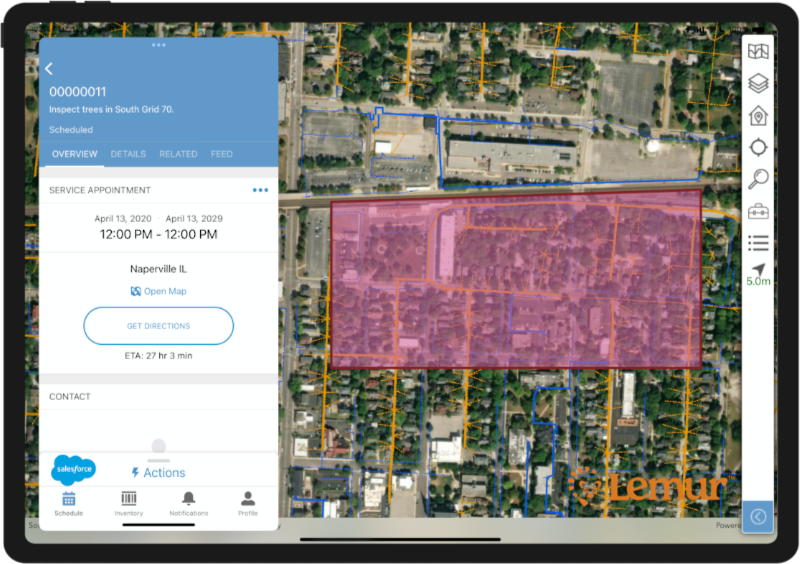
Task: Open the basemap selector icon
Action: coord(758,53)
